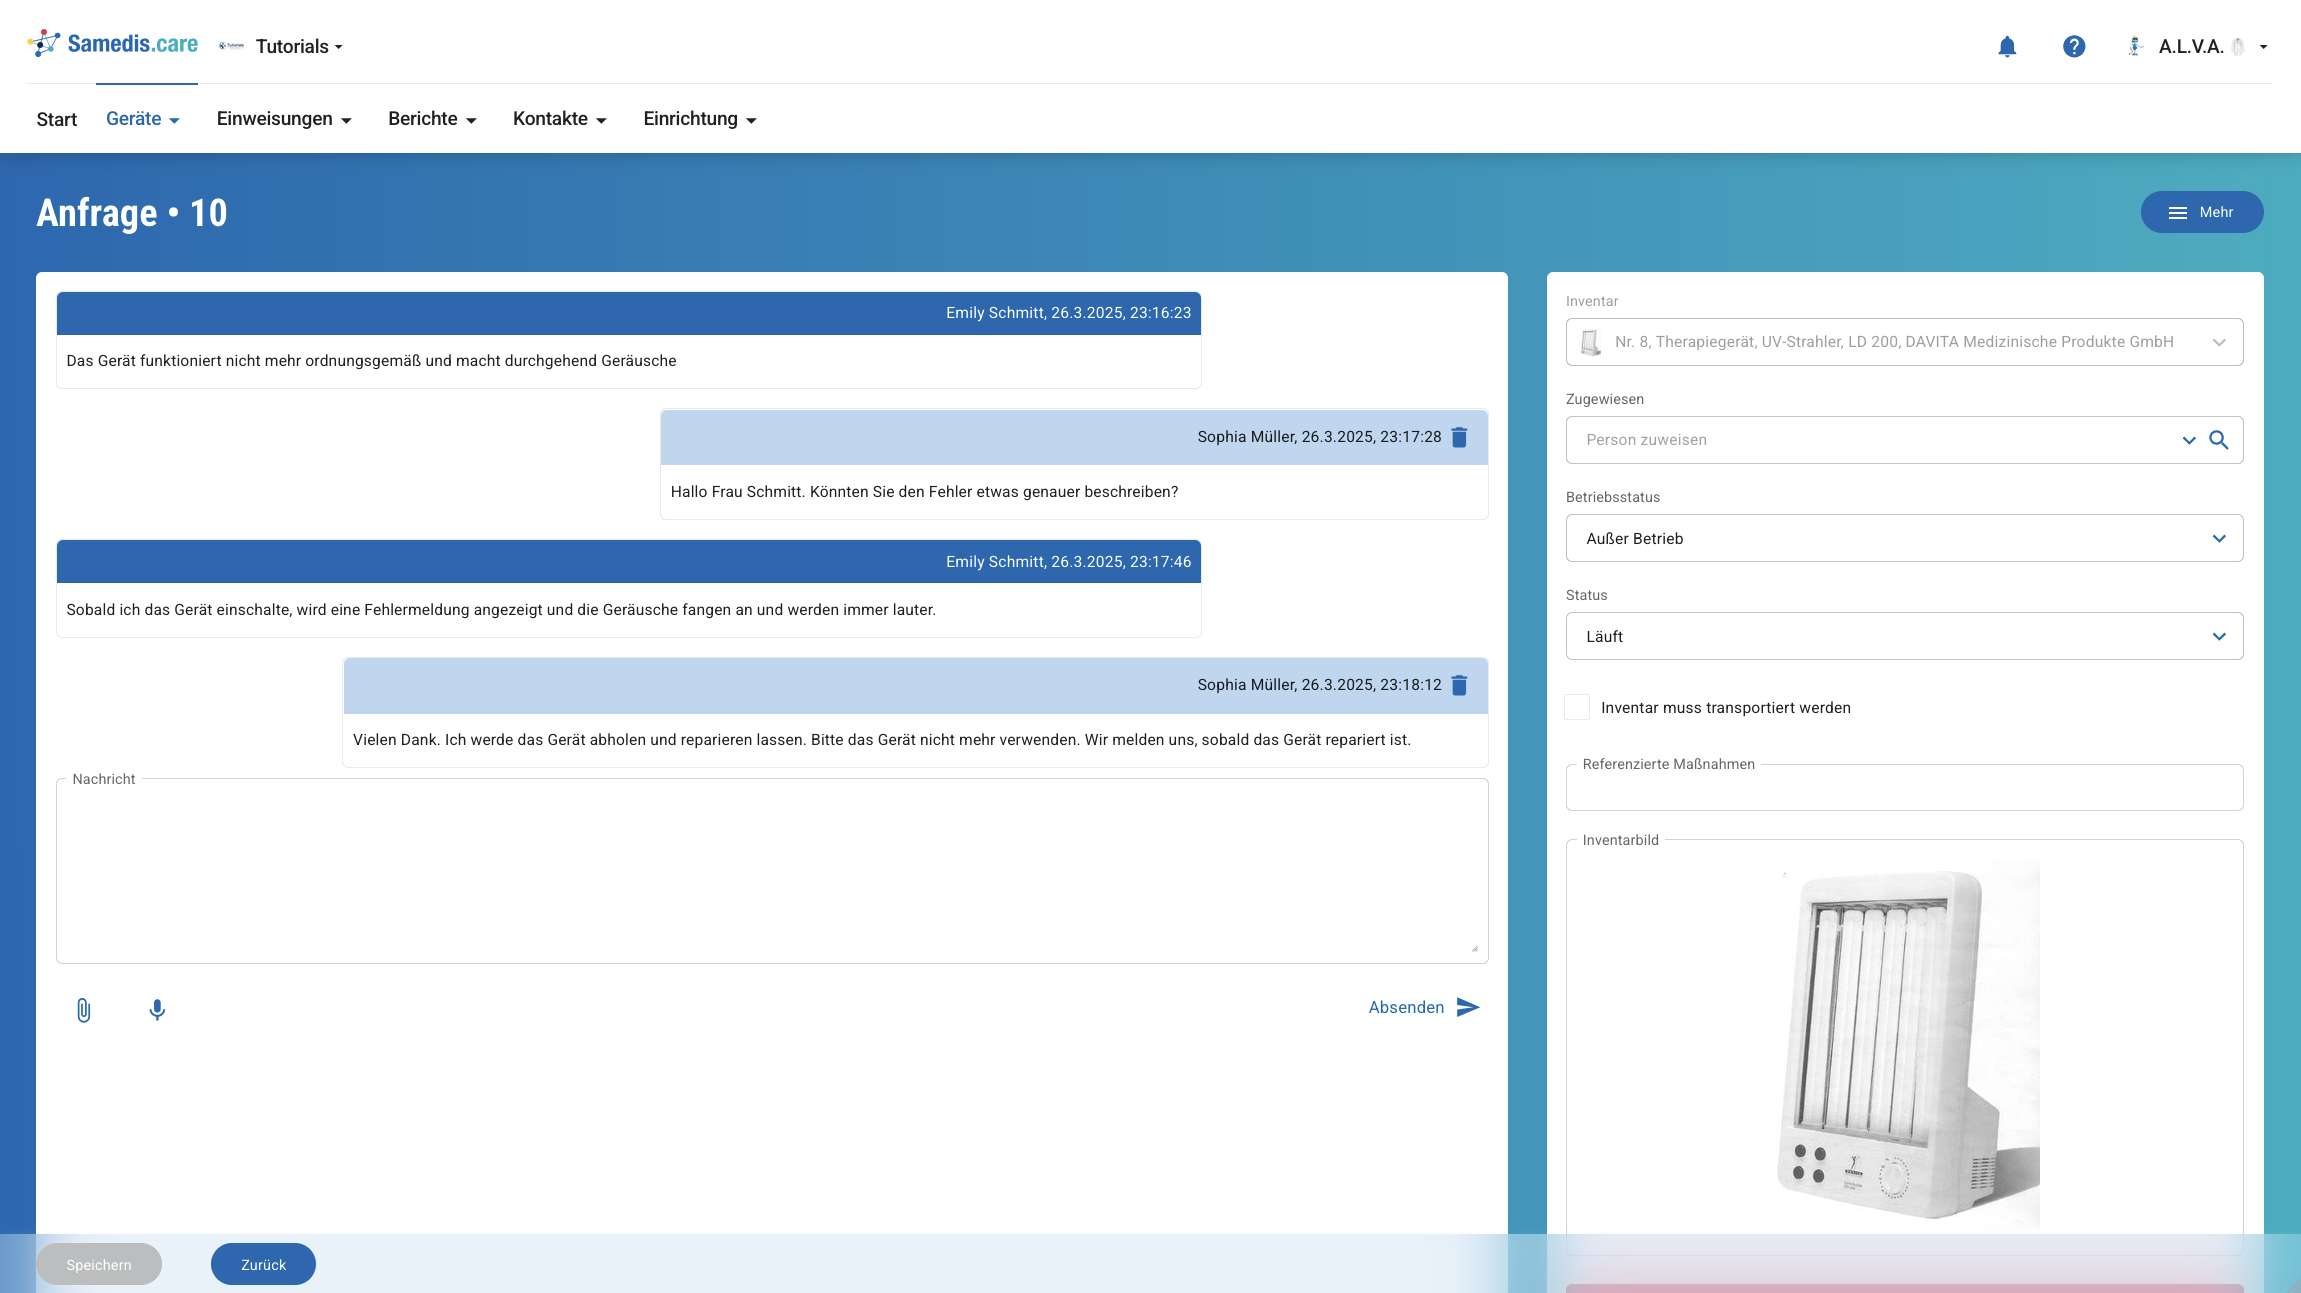The height and width of the screenshot is (1293, 2301).
Task: Expand the Person zuweisen dropdown arrow
Action: [x=2189, y=440]
